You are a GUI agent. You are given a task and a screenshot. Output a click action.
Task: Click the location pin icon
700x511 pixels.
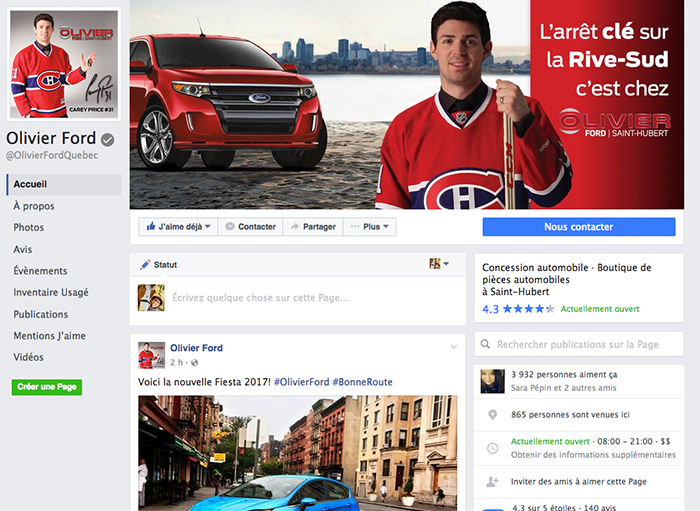492,415
